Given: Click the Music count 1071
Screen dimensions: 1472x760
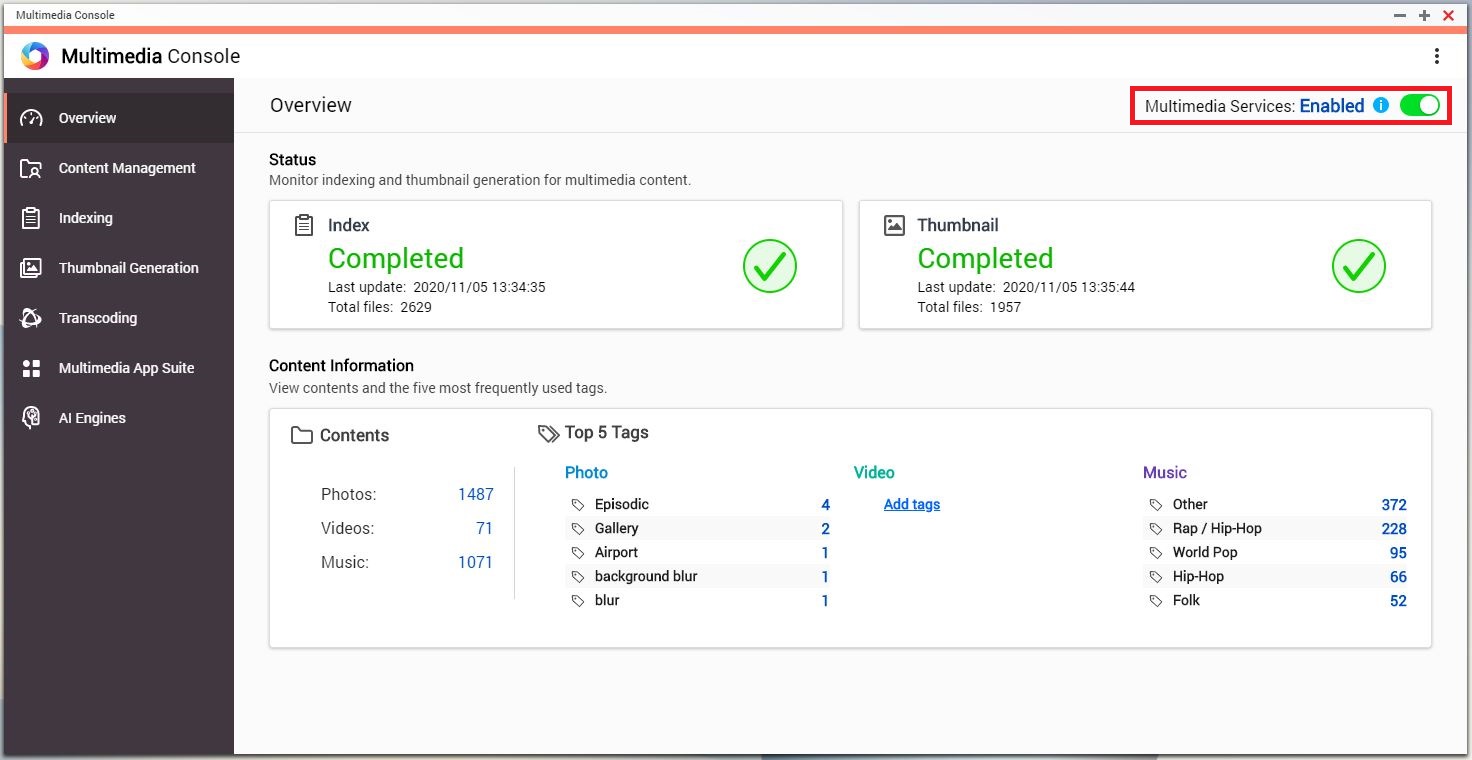Looking at the screenshot, I should point(475,562).
